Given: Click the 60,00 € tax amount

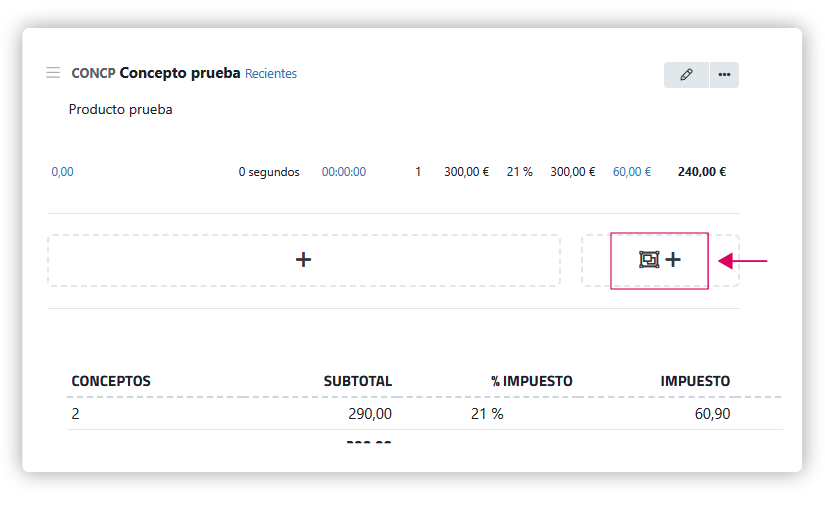Looking at the screenshot, I should coord(632,172).
